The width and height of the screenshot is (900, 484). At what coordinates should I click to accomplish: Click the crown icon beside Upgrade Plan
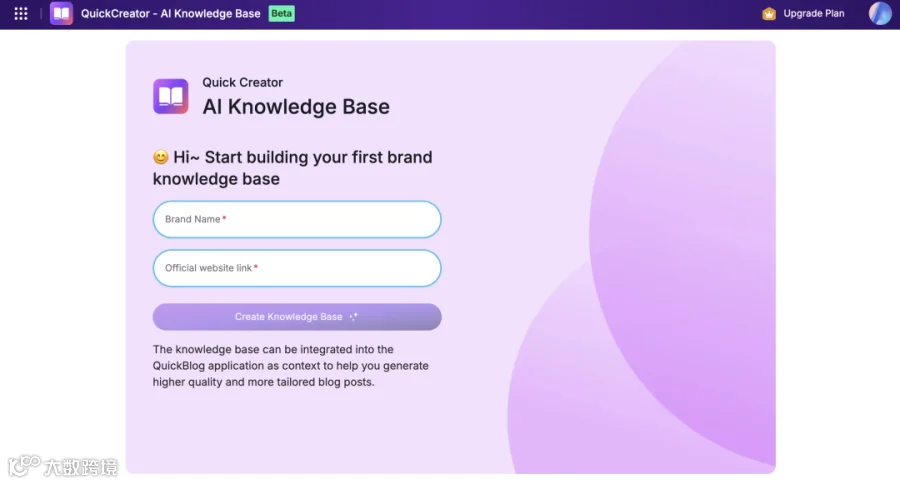tap(769, 13)
